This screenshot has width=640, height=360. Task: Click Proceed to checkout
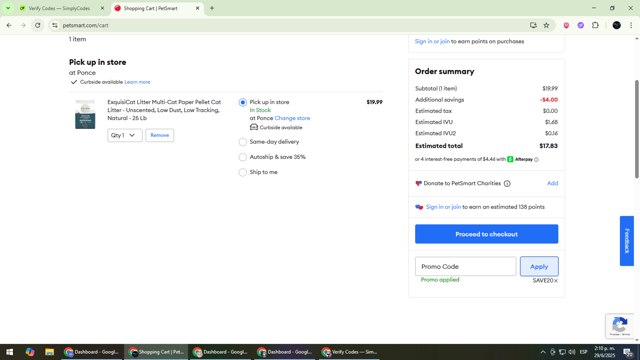[487, 234]
